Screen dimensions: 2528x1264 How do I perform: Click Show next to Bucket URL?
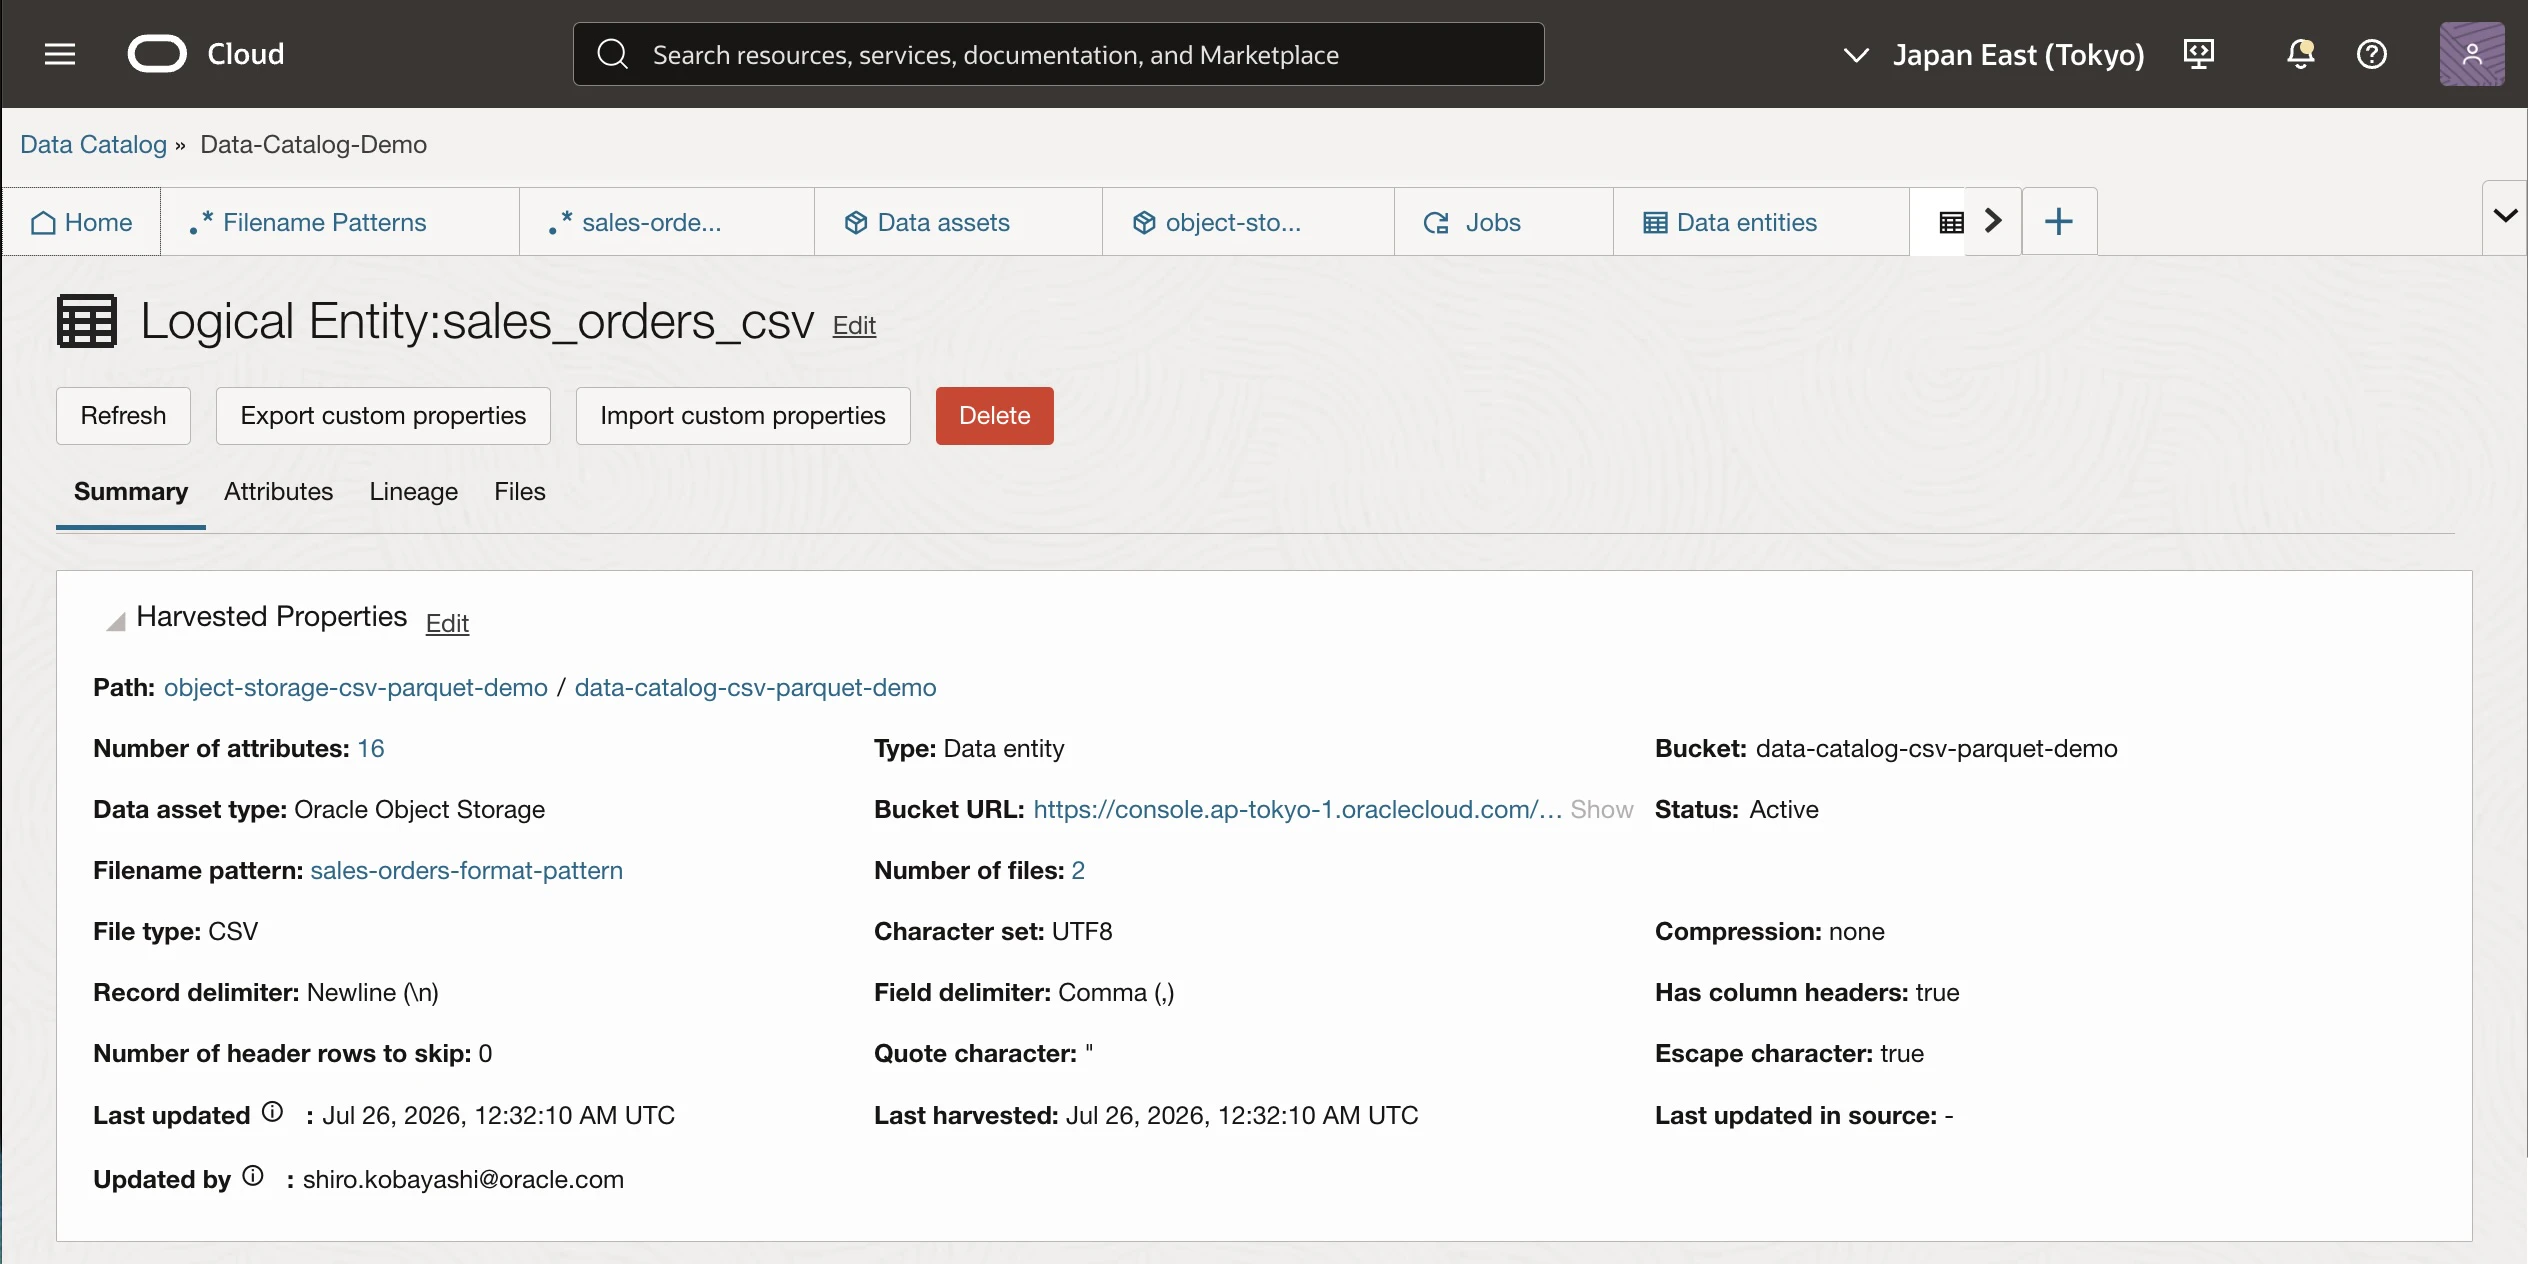[1601, 809]
